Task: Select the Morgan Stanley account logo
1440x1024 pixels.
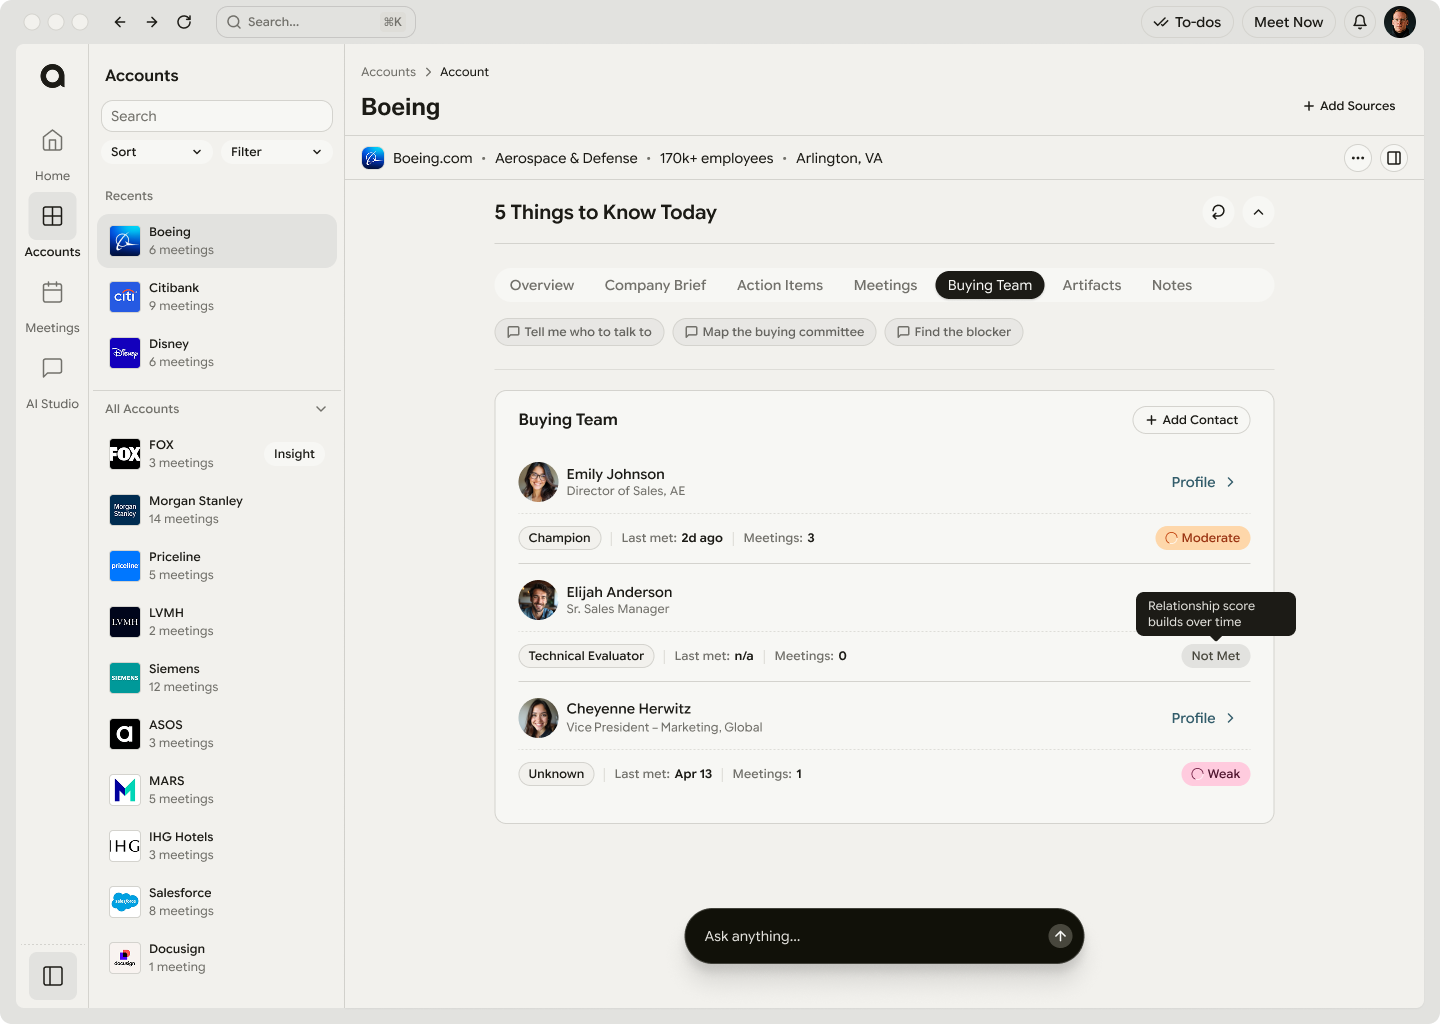Action: click(125, 510)
